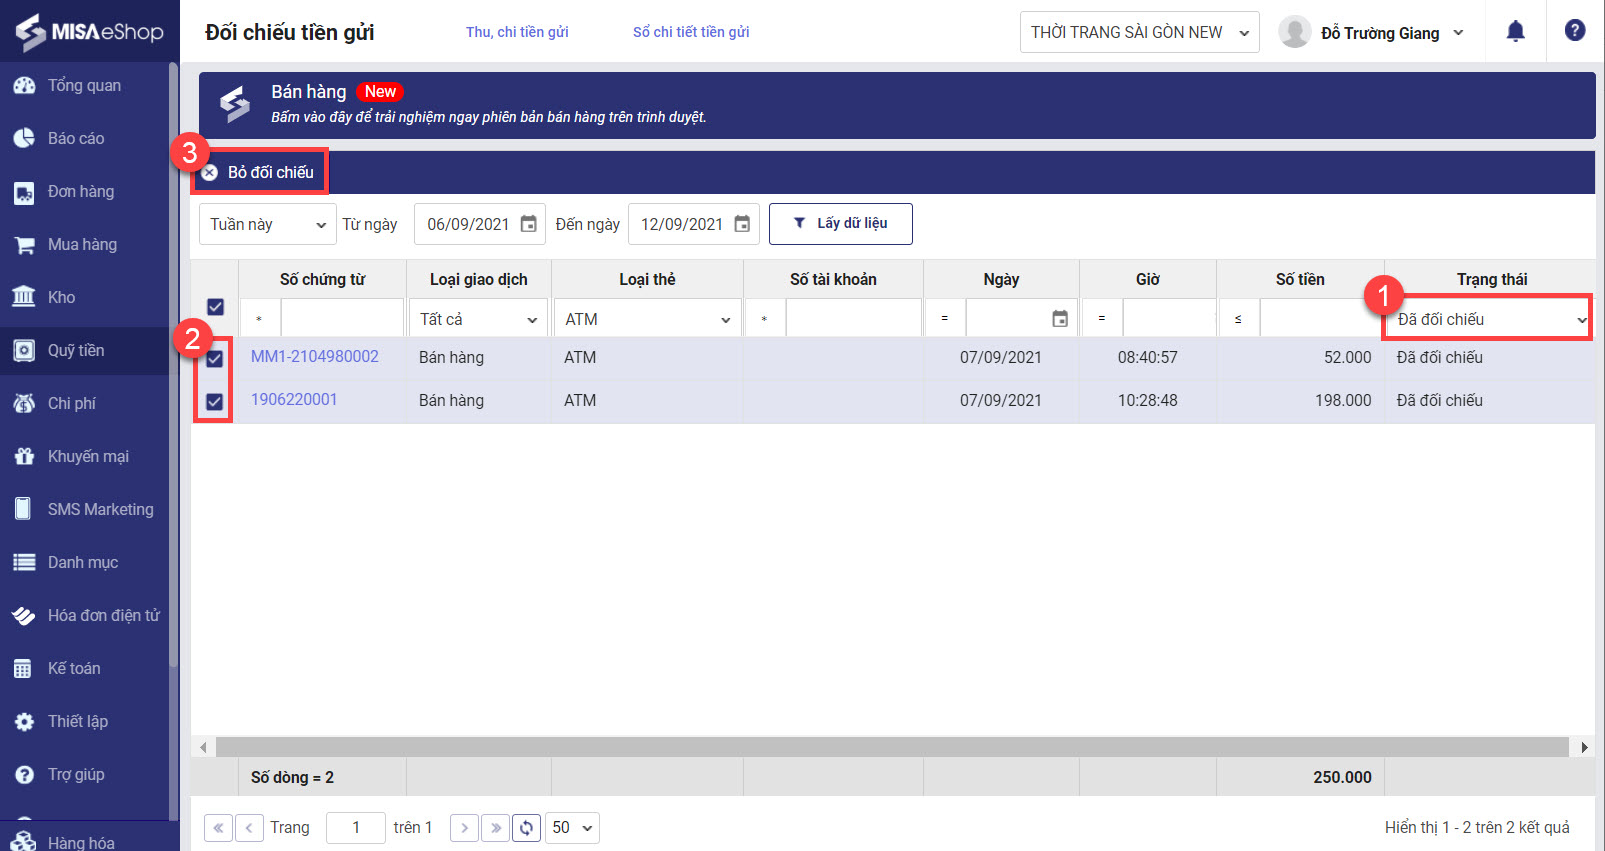Screen dimensions: 1605x851
Task: Open voucher link 1906220001
Action: 294,400
